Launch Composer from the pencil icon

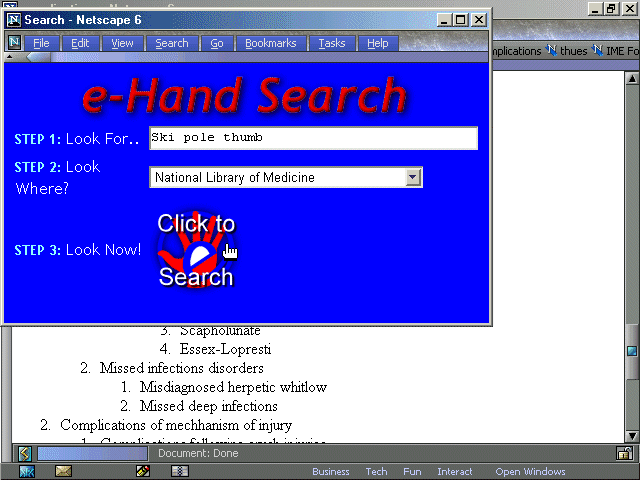142,471
